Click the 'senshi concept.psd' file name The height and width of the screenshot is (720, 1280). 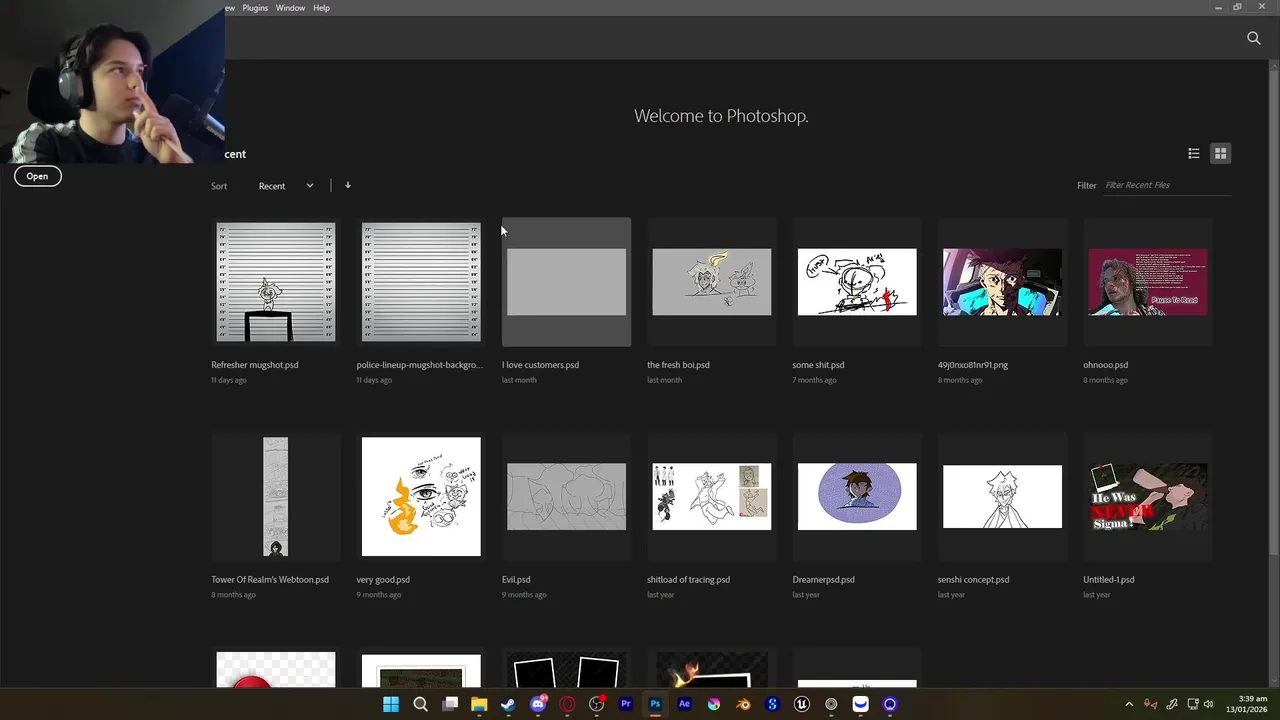point(974,580)
